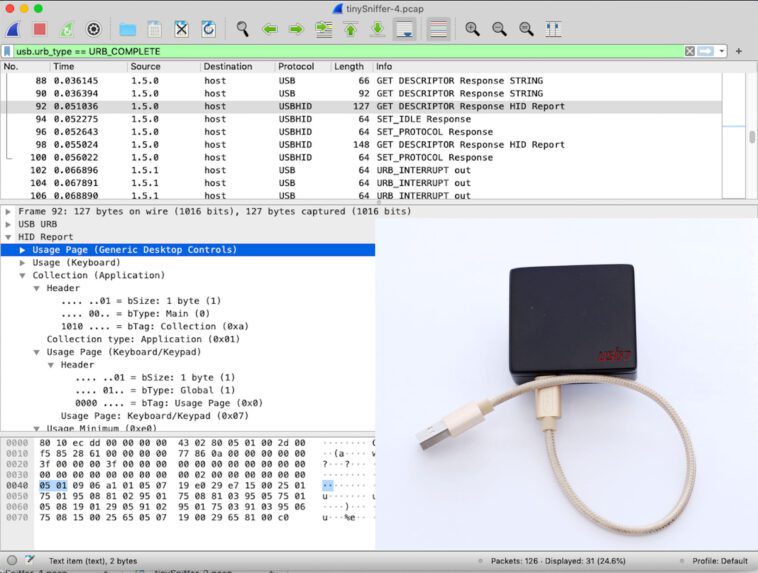
Task: Toggle auto-scroll during live capture
Action: click(405, 29)
